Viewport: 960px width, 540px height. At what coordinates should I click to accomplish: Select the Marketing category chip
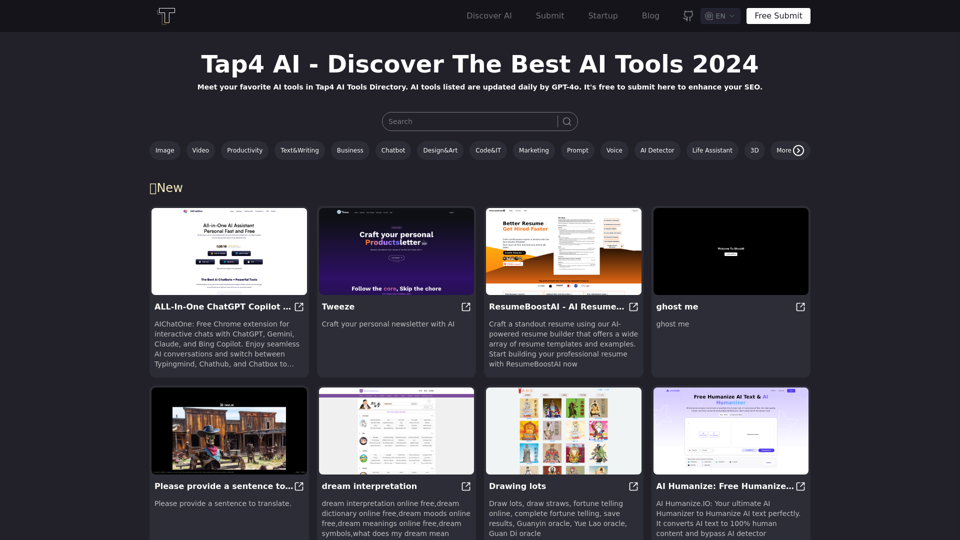534,151
